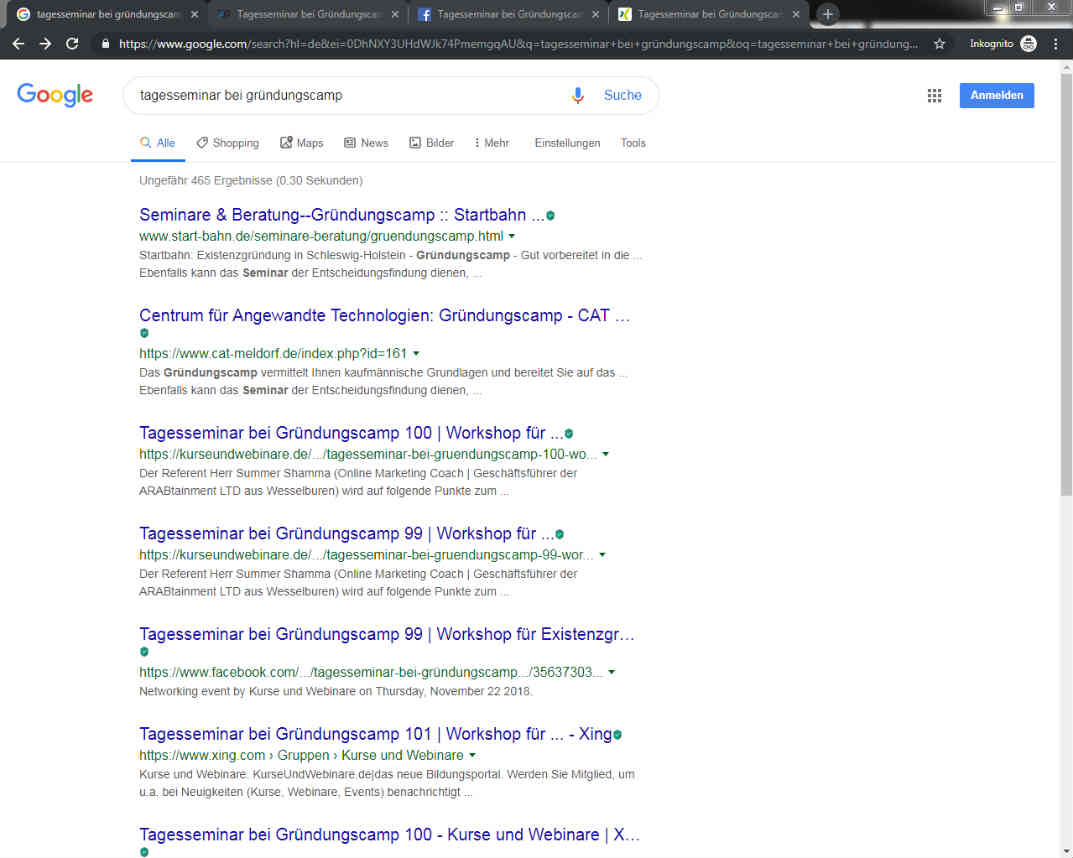Click the Google search query field
This screenshot has width=1073, height=858.
point(349,95)
